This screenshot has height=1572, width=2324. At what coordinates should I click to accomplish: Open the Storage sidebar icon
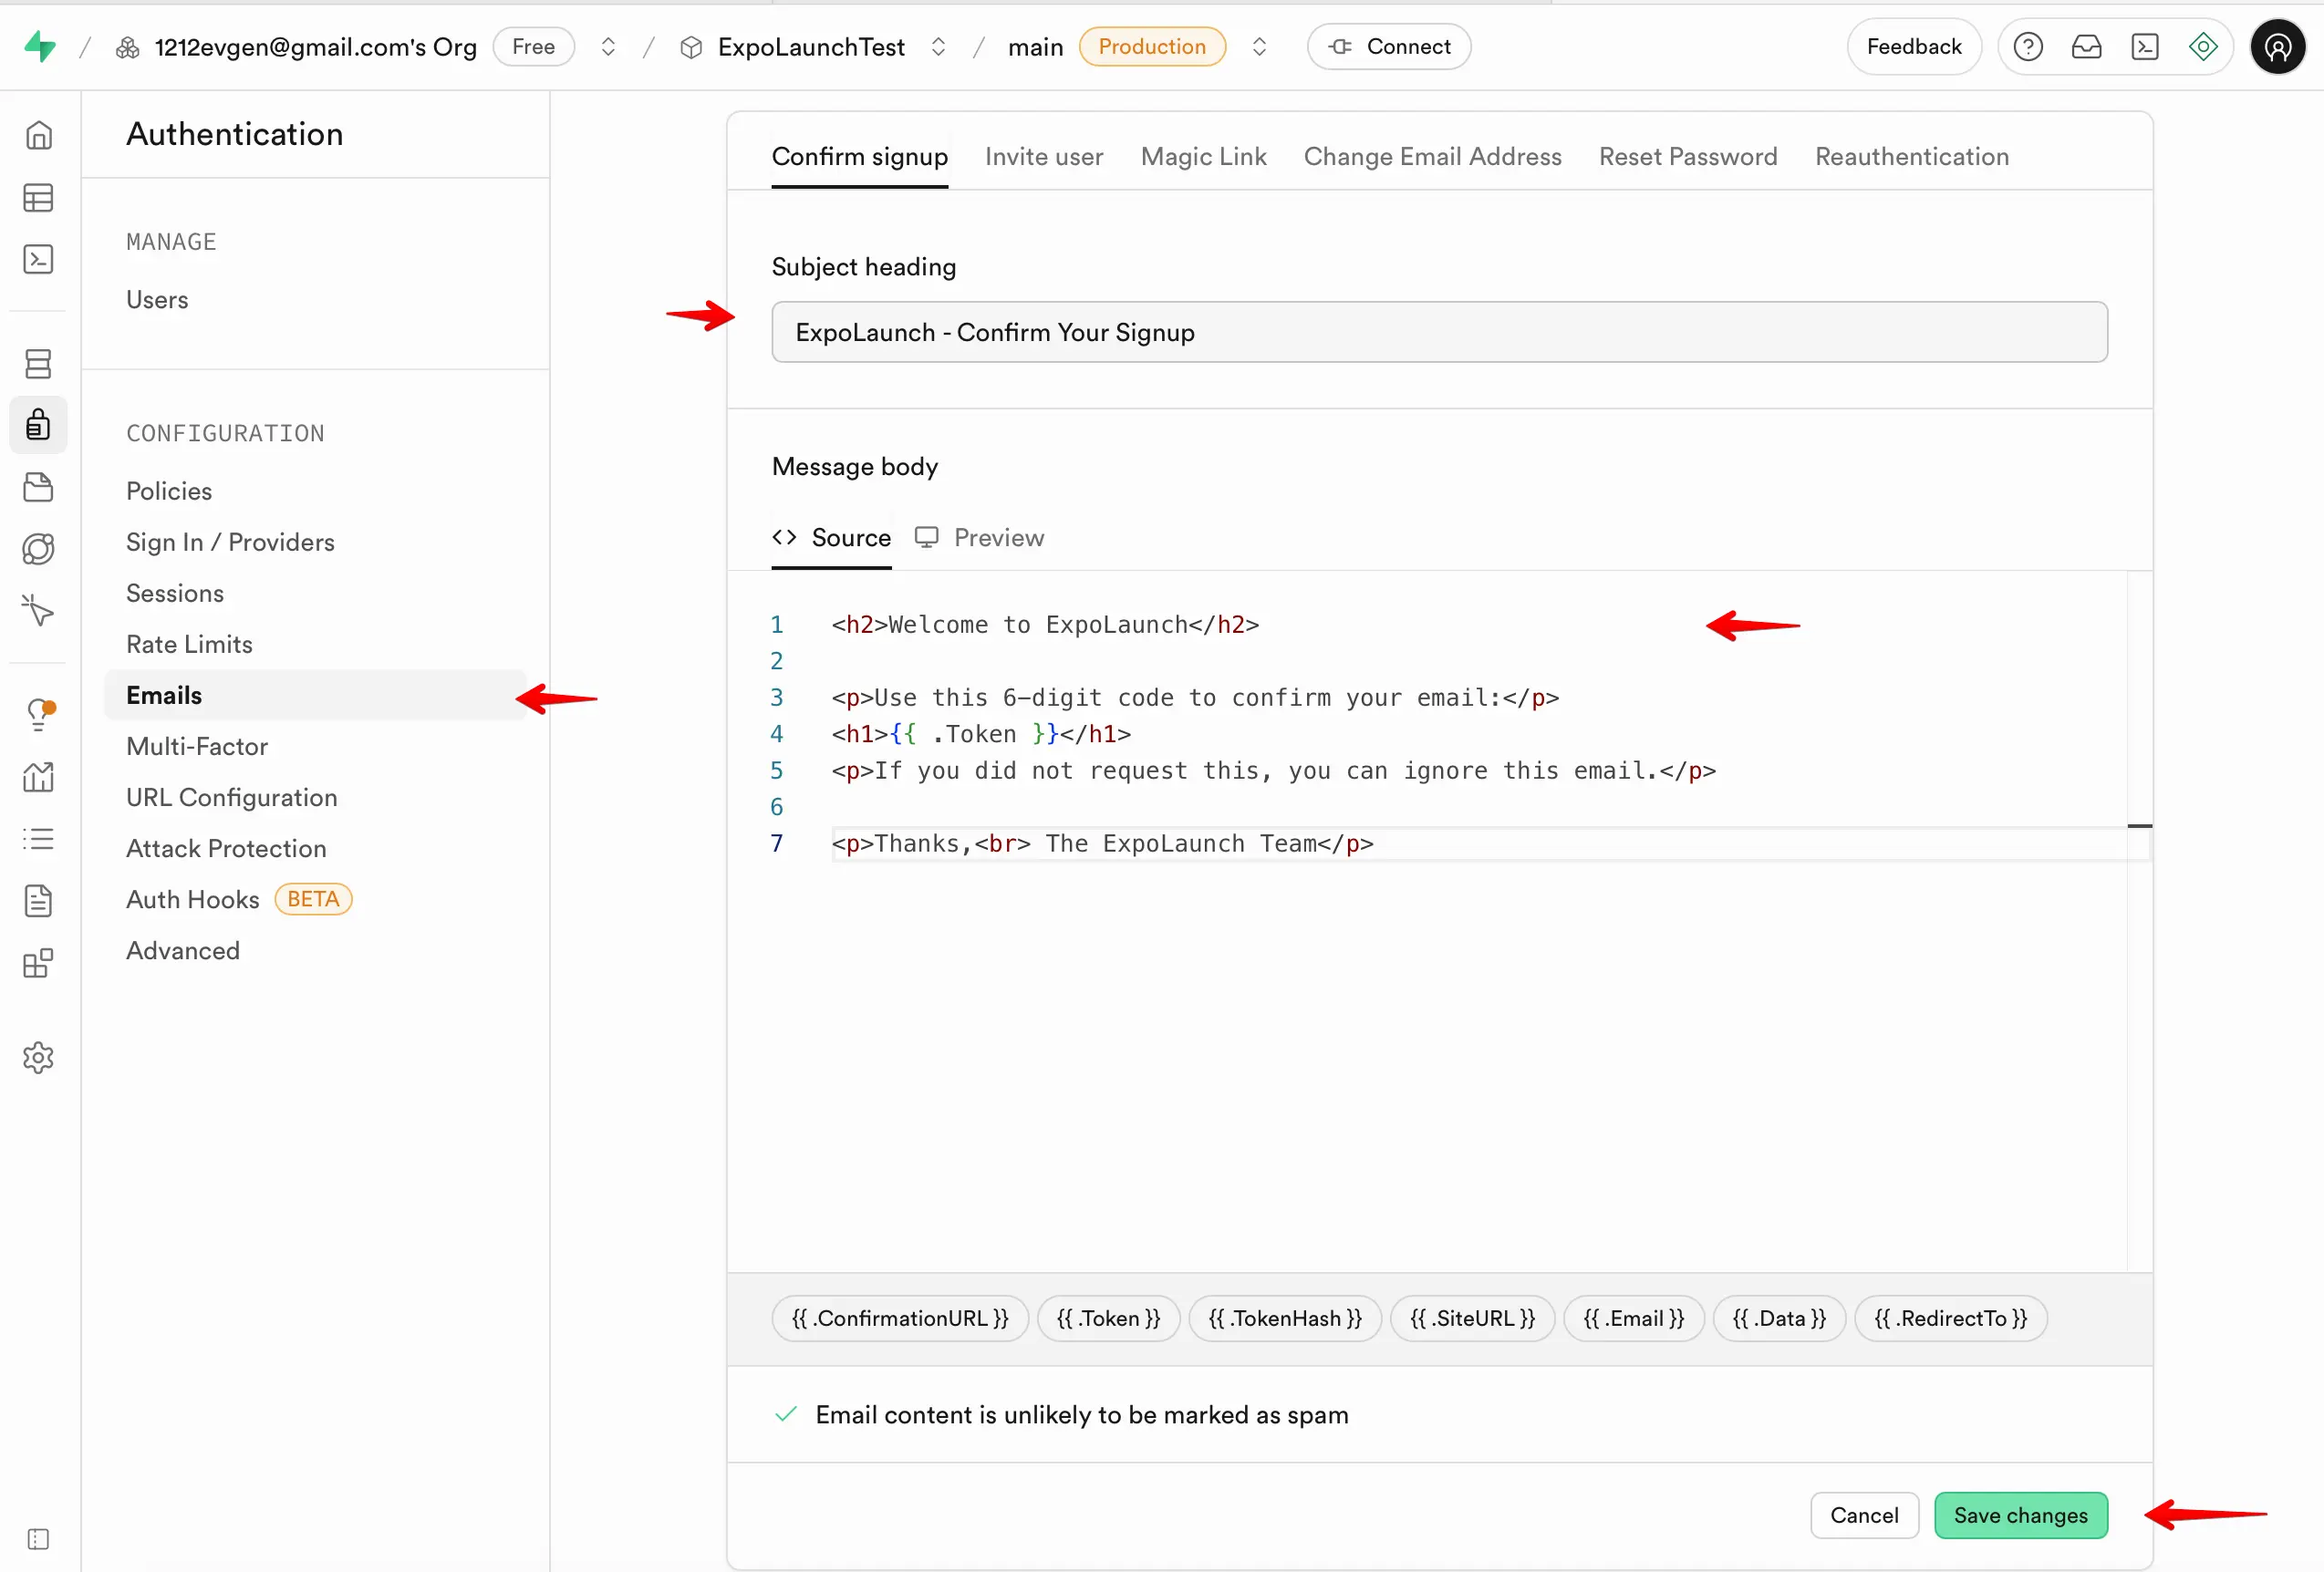(x=38, y=488)
